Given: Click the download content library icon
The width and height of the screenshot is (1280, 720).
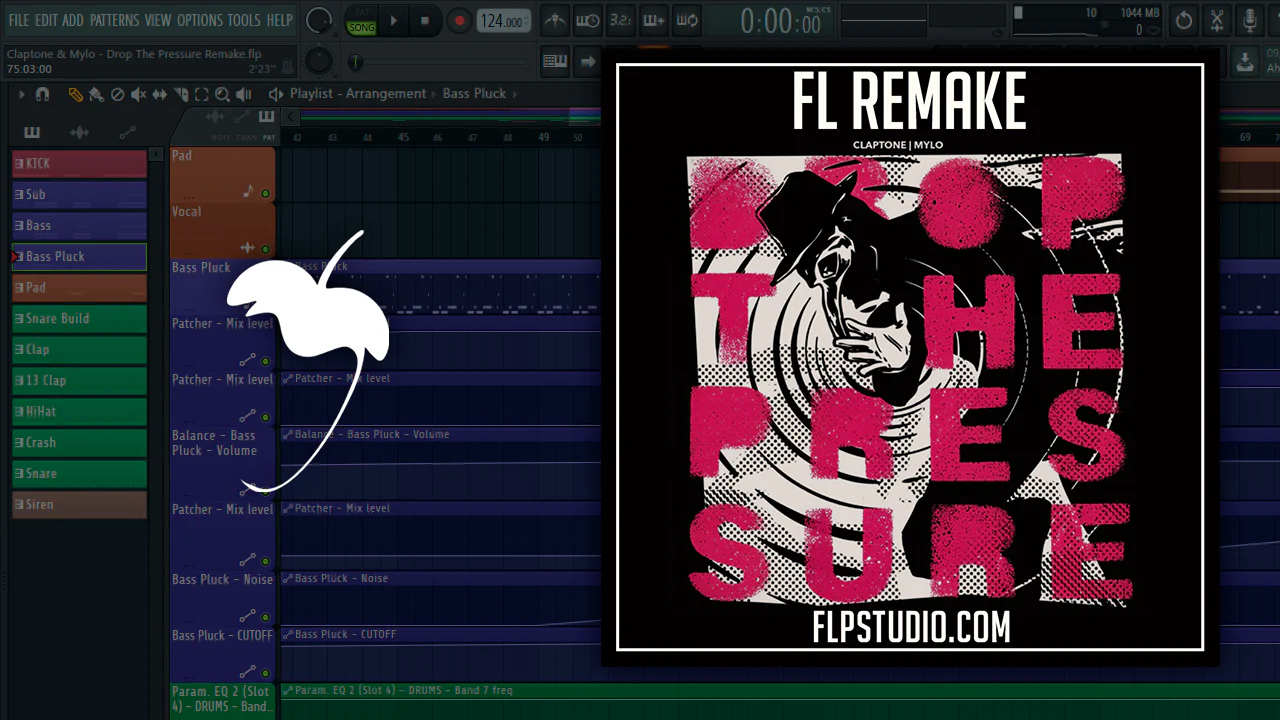Looking at the screenshot, I should [x=1245, y=62].
